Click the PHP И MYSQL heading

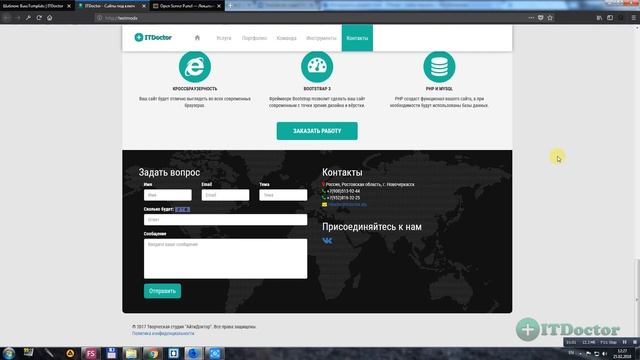439,89
